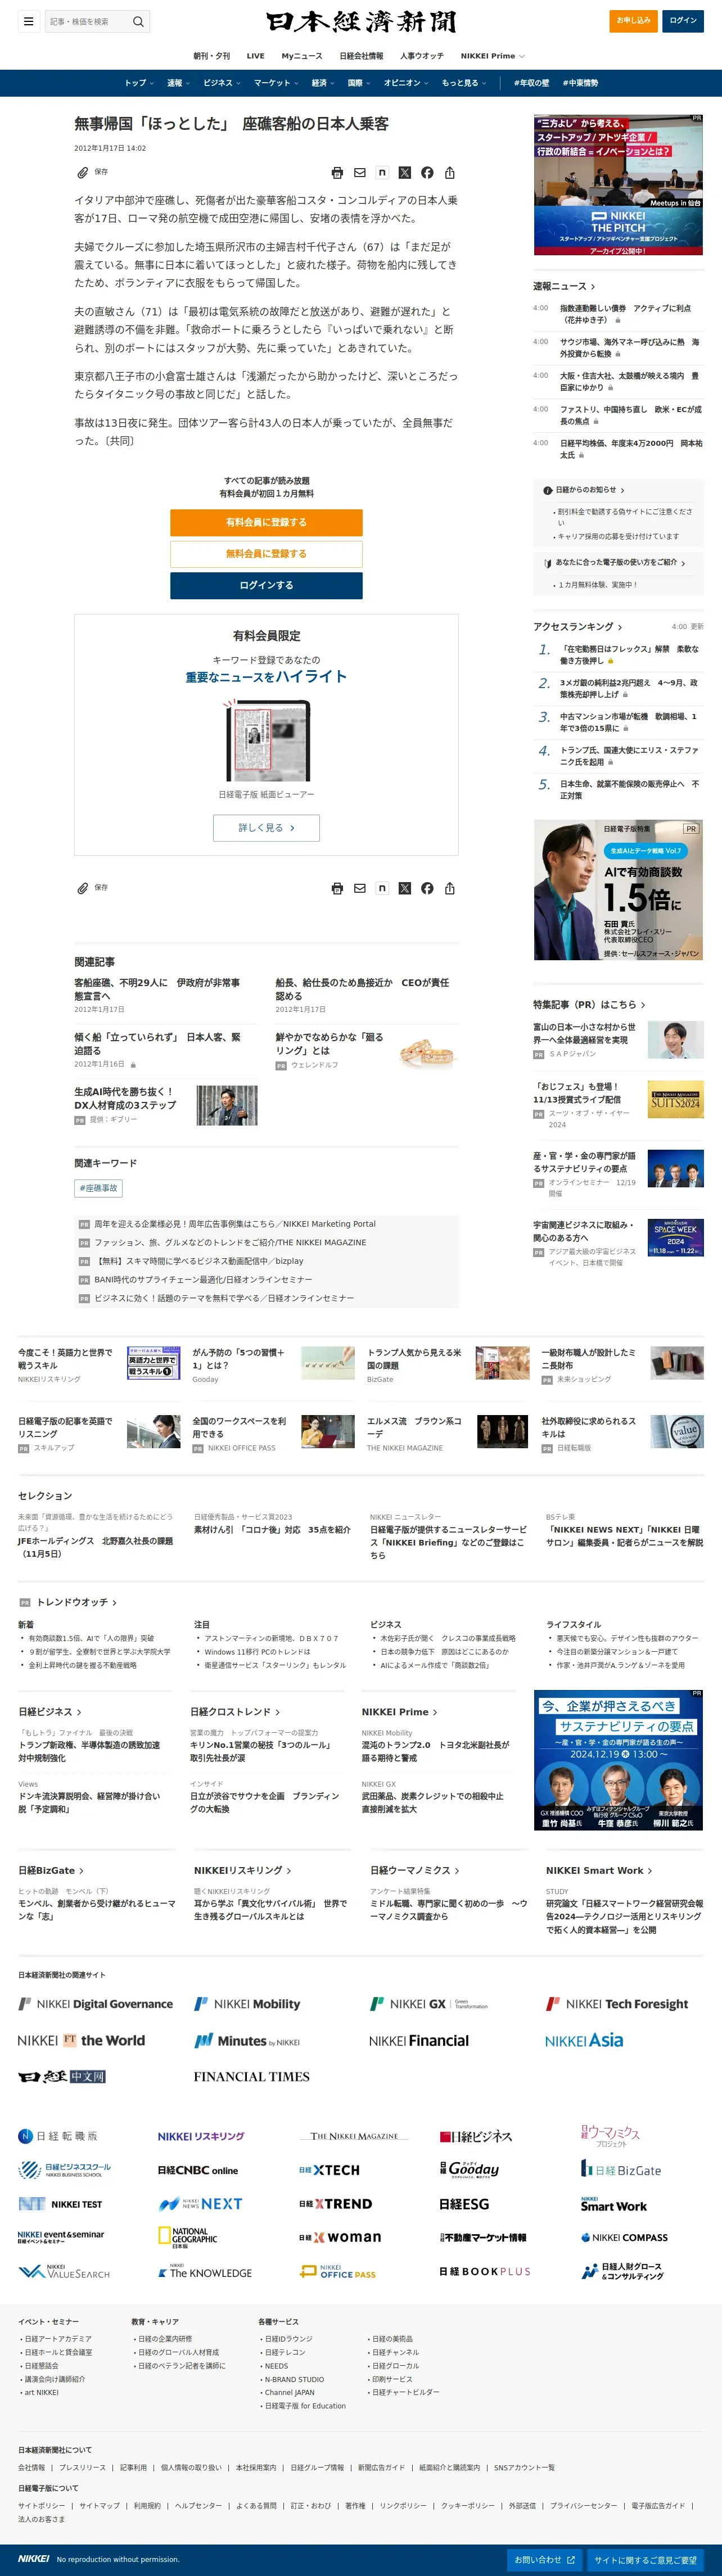Open the FINANCIAL TIMES logo link
This screenshot has width=722, height=2576.
tap(251, 2077)
